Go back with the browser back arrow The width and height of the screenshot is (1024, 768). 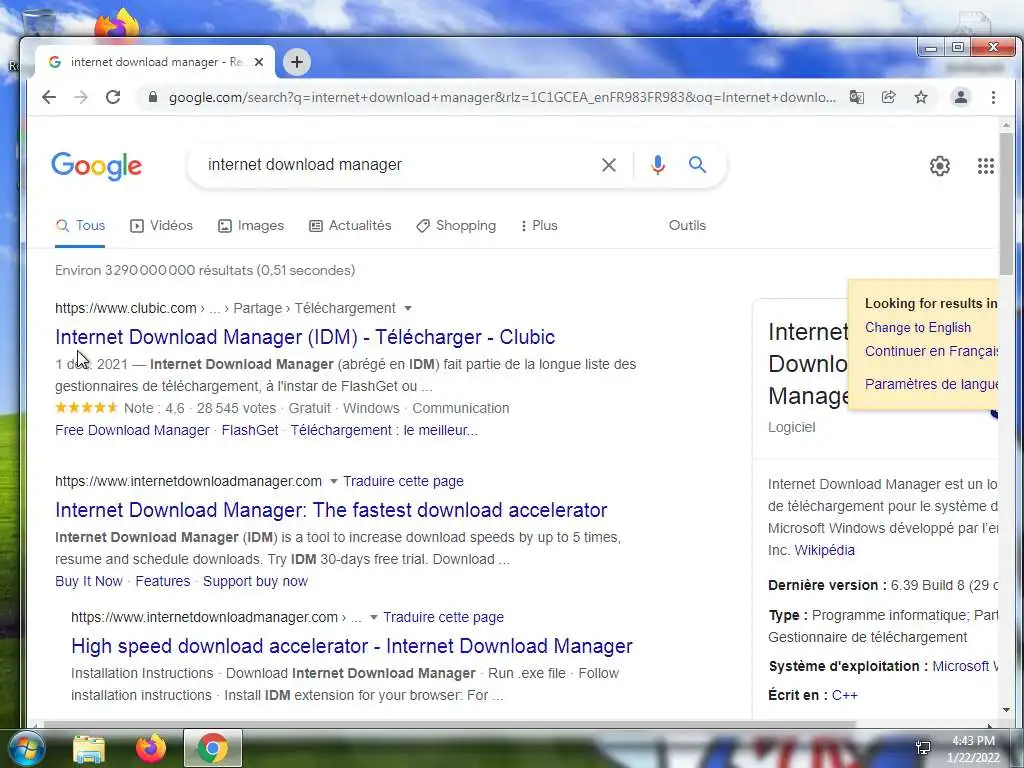pos(49,97)
